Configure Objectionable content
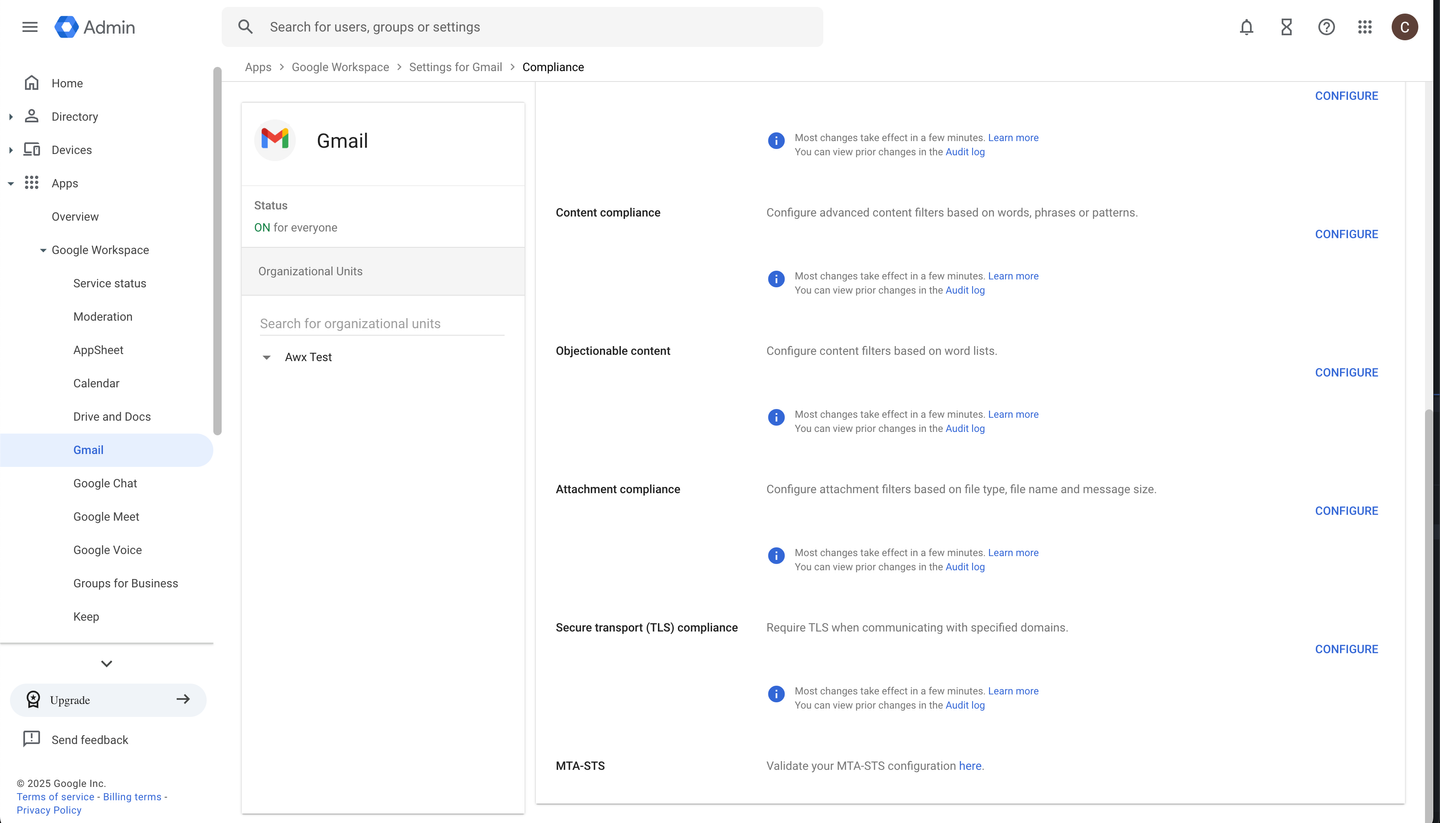 (1346, 372)
